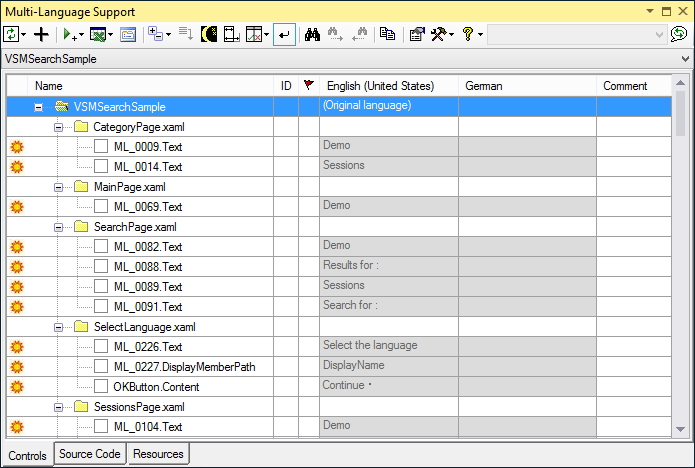The width and height of the screenshot is (695, 468).
Task: Check the OKButton.Content checkbox
Action: coord(101,387)
